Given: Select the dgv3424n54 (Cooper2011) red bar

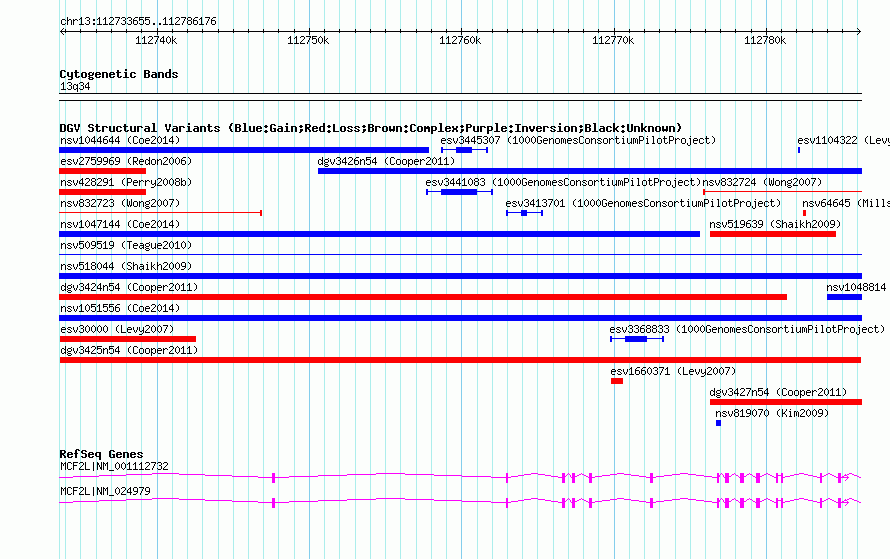Looking at the screenshot, I should (x=423, y=297).
